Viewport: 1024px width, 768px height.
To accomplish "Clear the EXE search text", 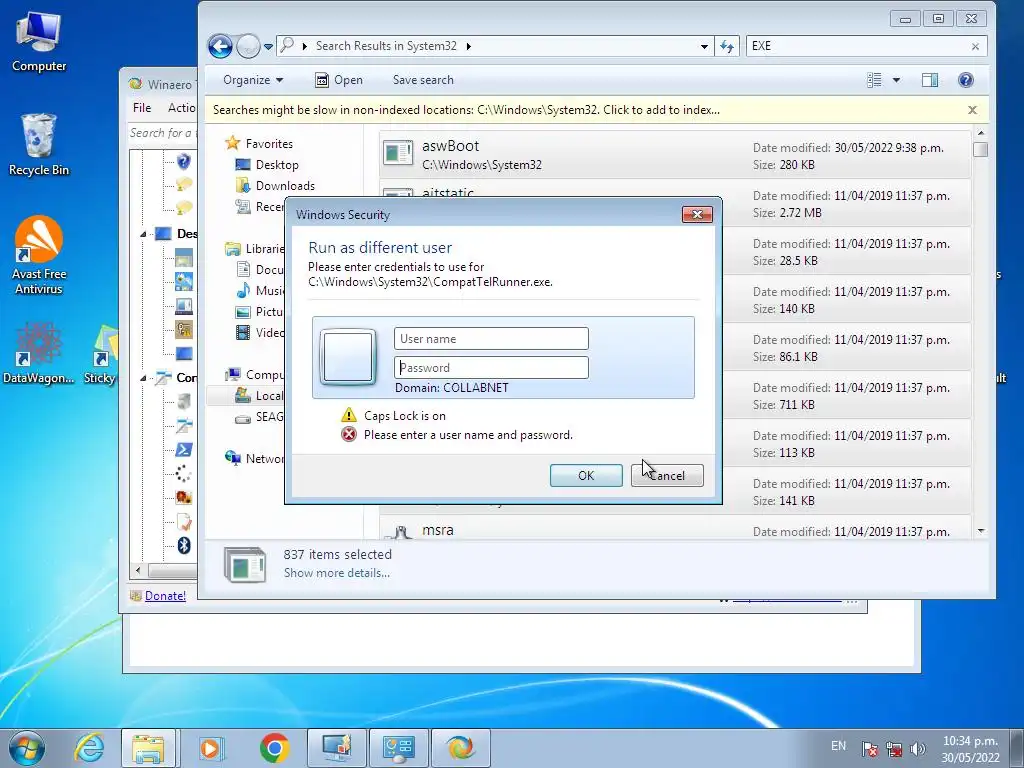I will 975,46.
